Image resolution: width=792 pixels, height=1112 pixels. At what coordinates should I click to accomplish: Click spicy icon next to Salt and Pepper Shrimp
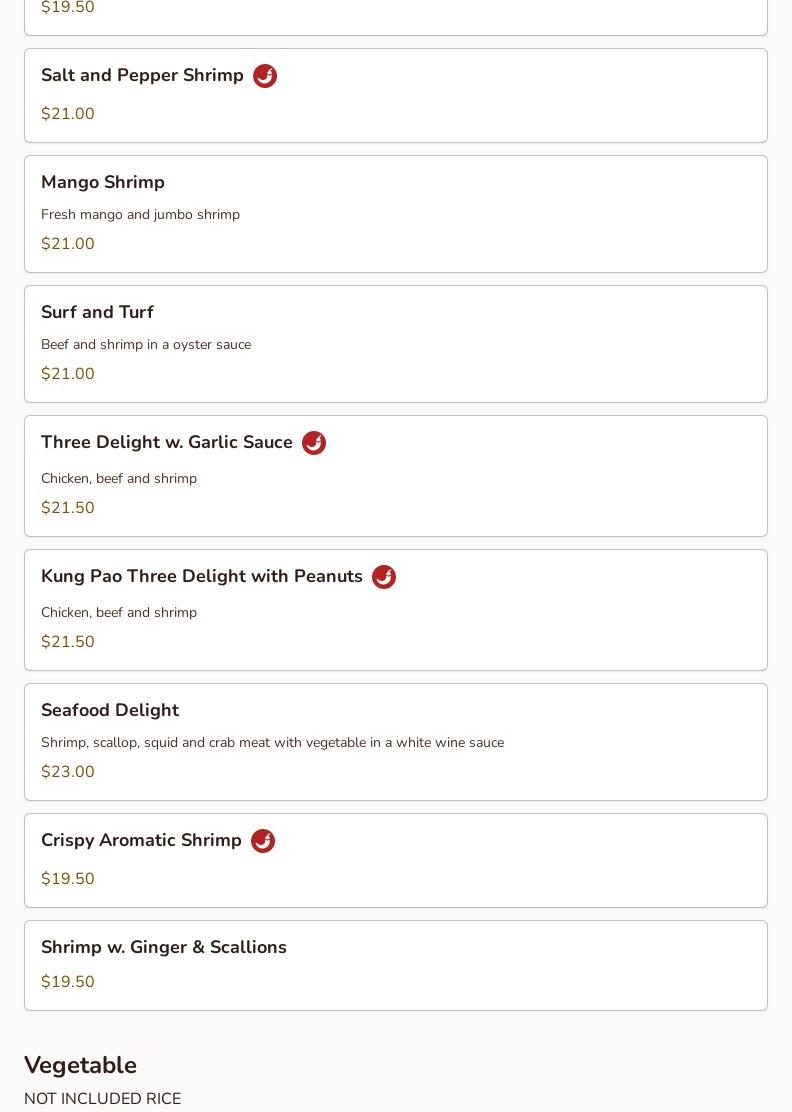click(265, 76)
